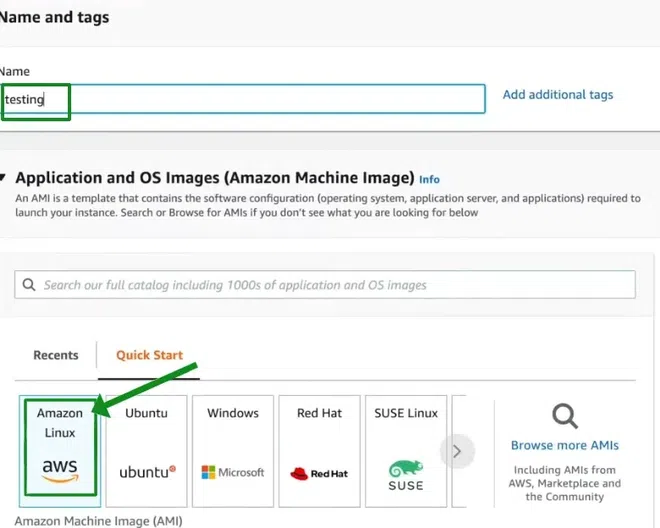Viewport: 660px width, 528px height.
Task: Click the description text about Marketplace and Community AMIs
Action: (x=565, y=483)
